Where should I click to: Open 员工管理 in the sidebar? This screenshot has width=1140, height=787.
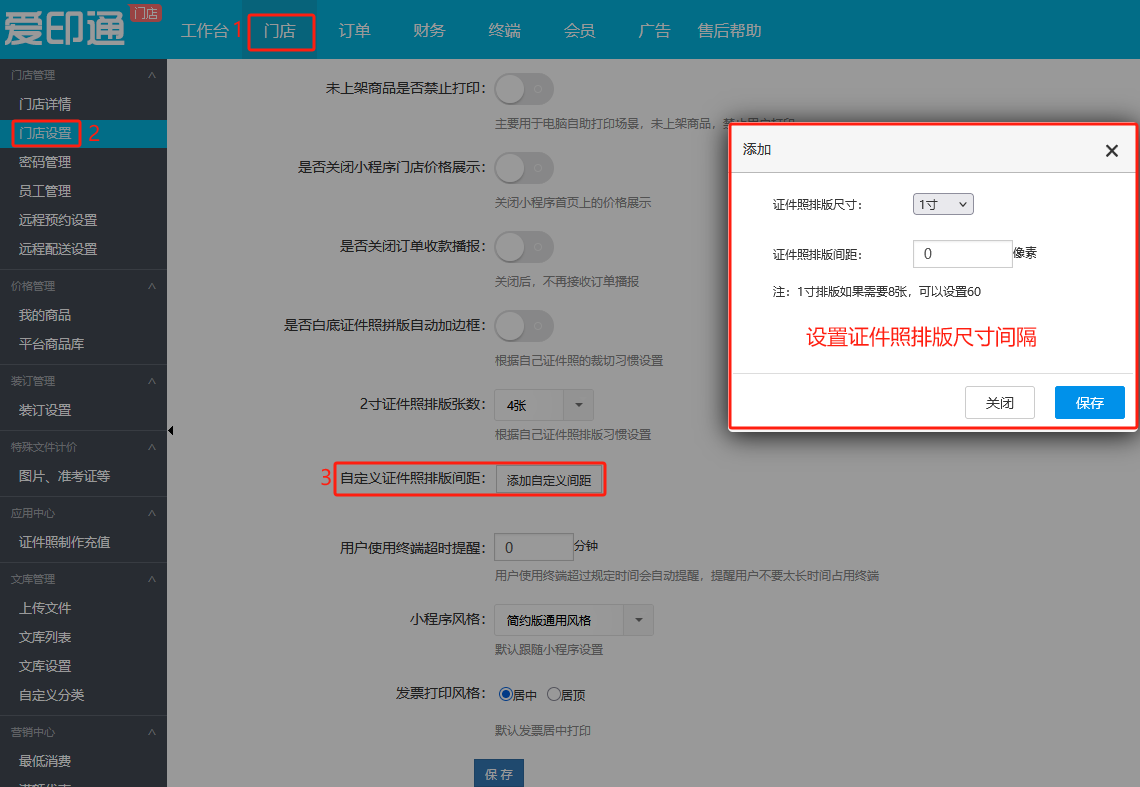click(45, 191)
